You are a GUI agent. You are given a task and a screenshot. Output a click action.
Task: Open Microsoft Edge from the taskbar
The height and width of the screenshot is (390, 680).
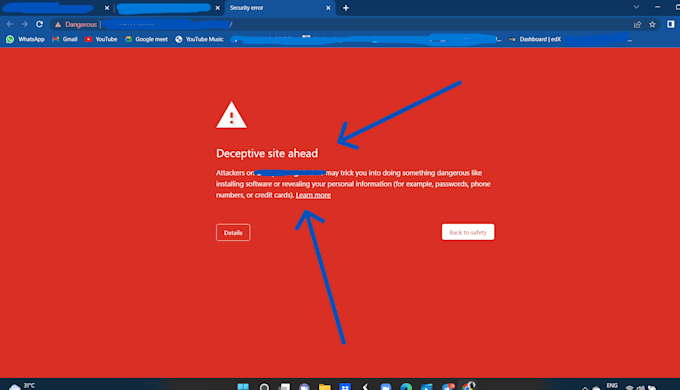click(x=406, y=386)
